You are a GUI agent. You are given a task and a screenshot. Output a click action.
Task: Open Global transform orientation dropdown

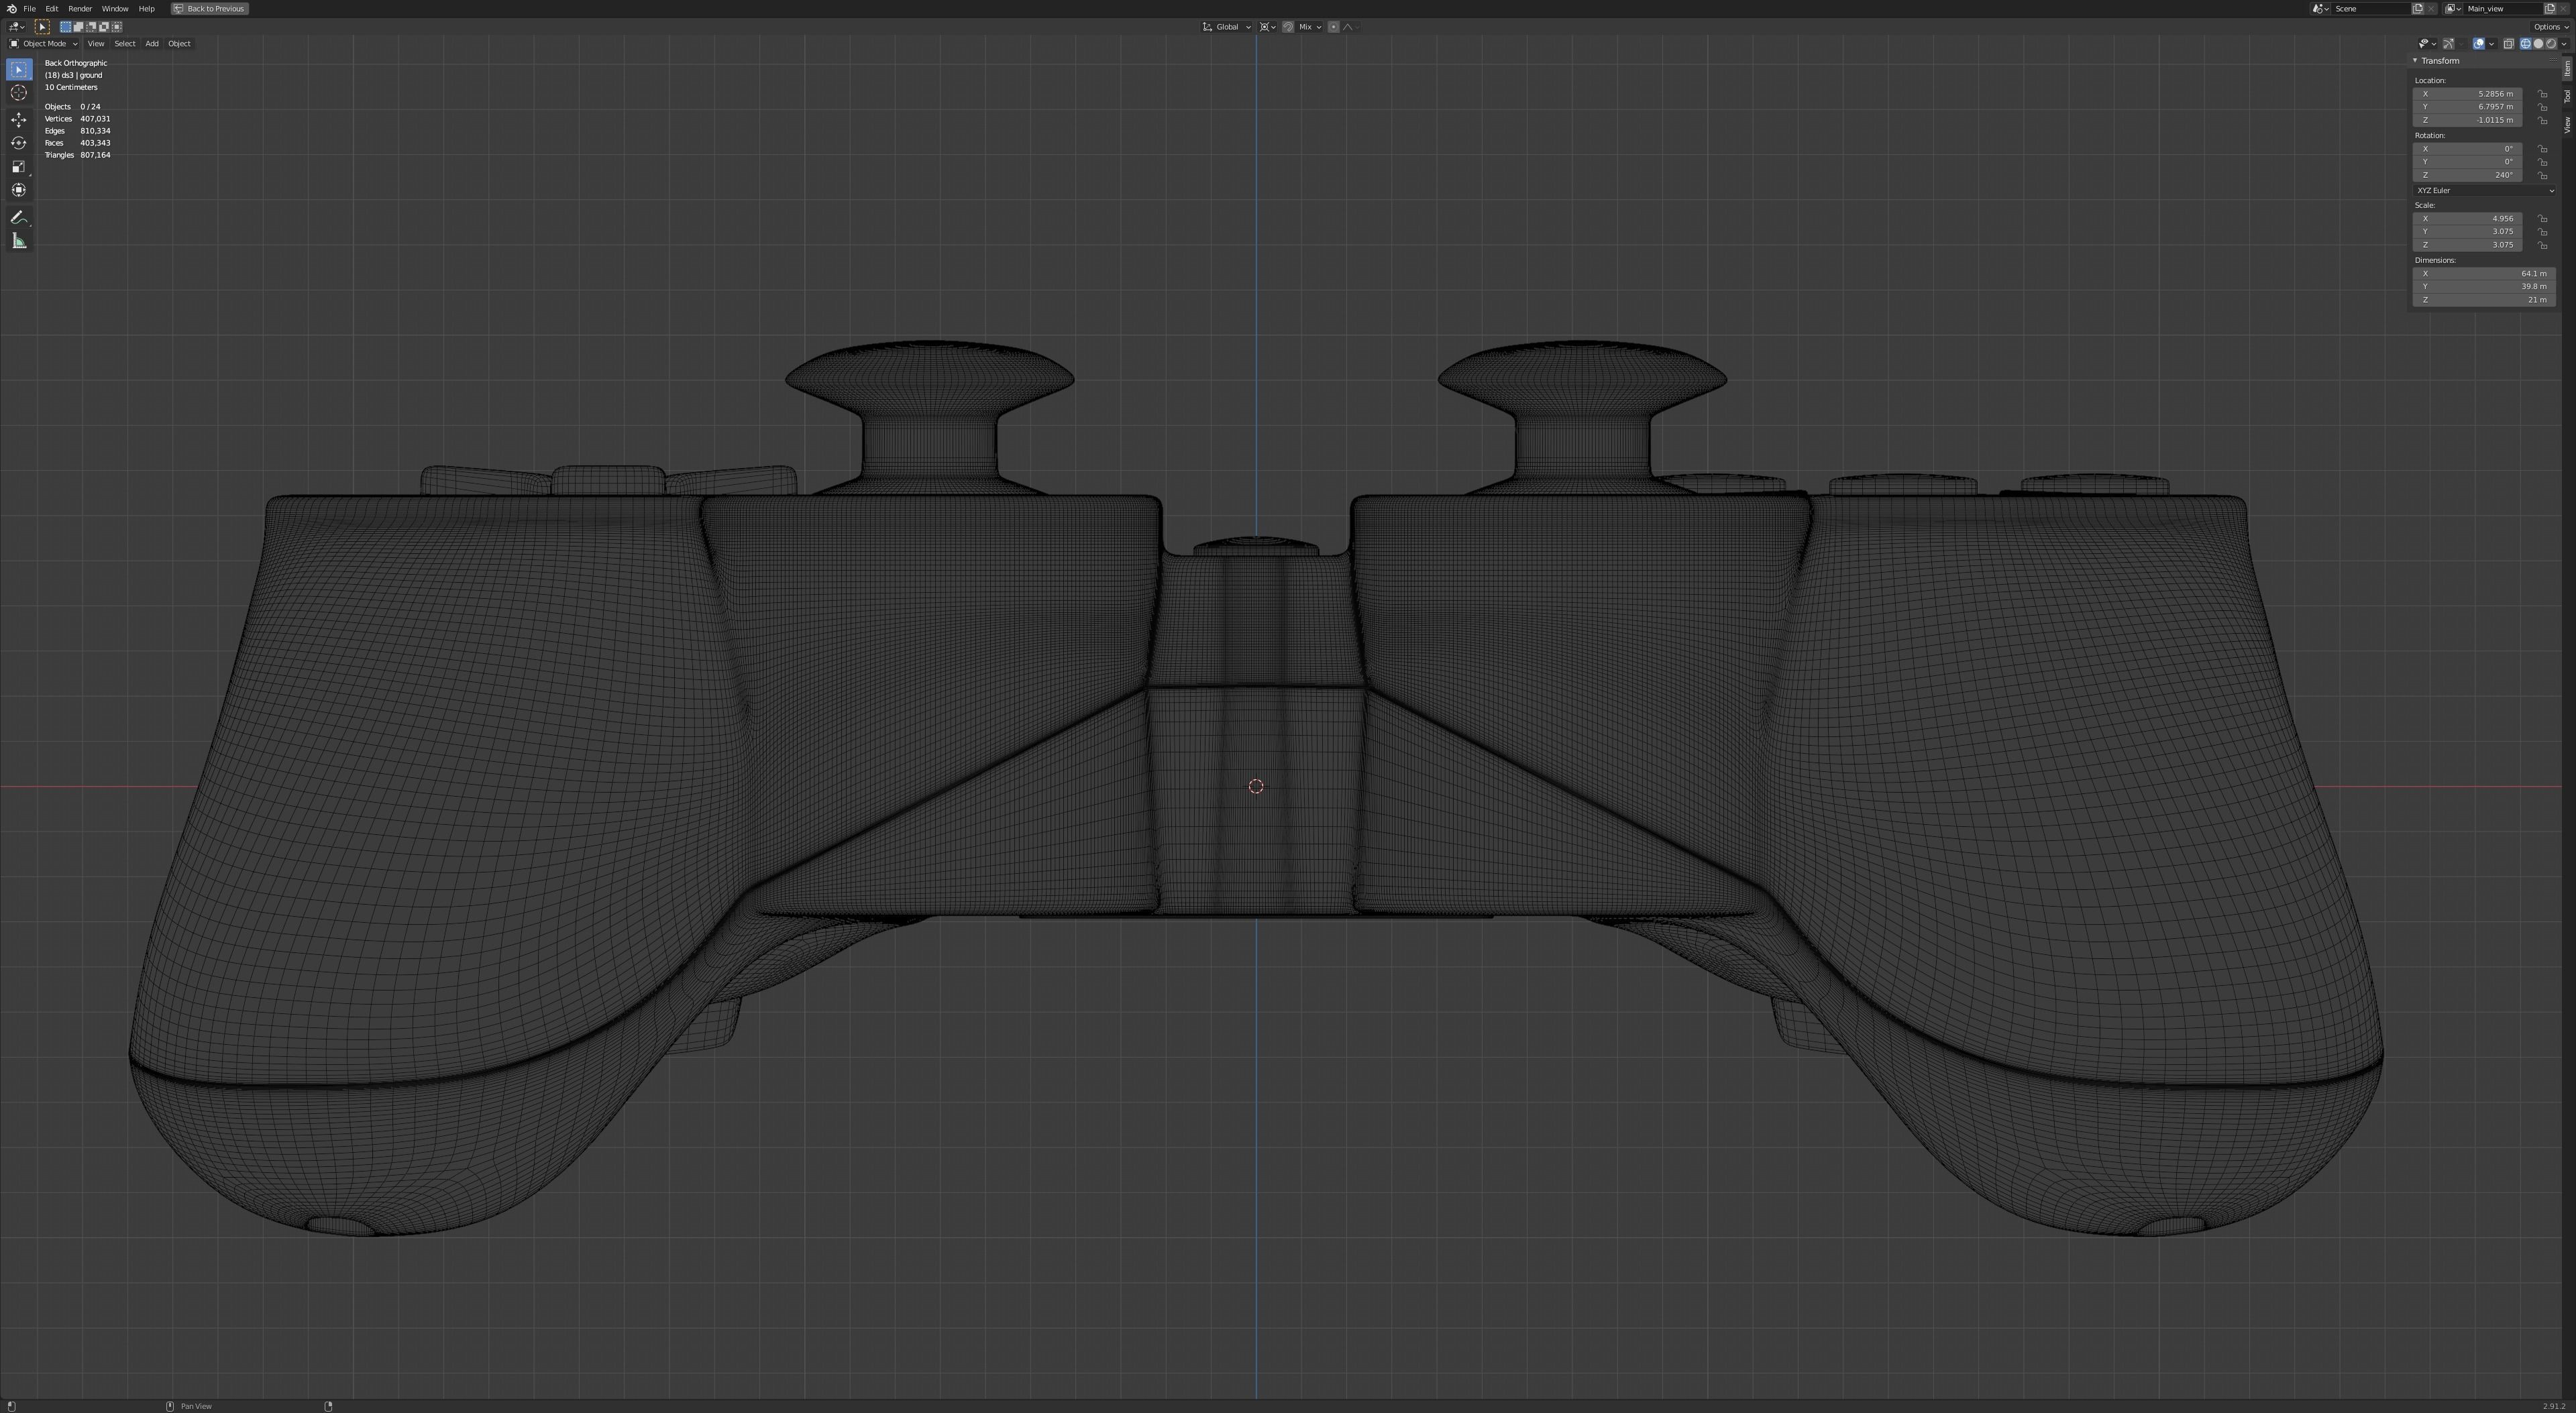point(1227,27)
